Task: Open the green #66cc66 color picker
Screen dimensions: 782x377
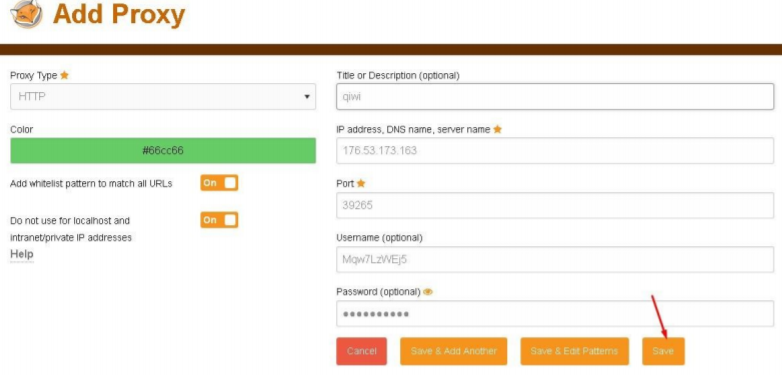Action: coord(163,151)
